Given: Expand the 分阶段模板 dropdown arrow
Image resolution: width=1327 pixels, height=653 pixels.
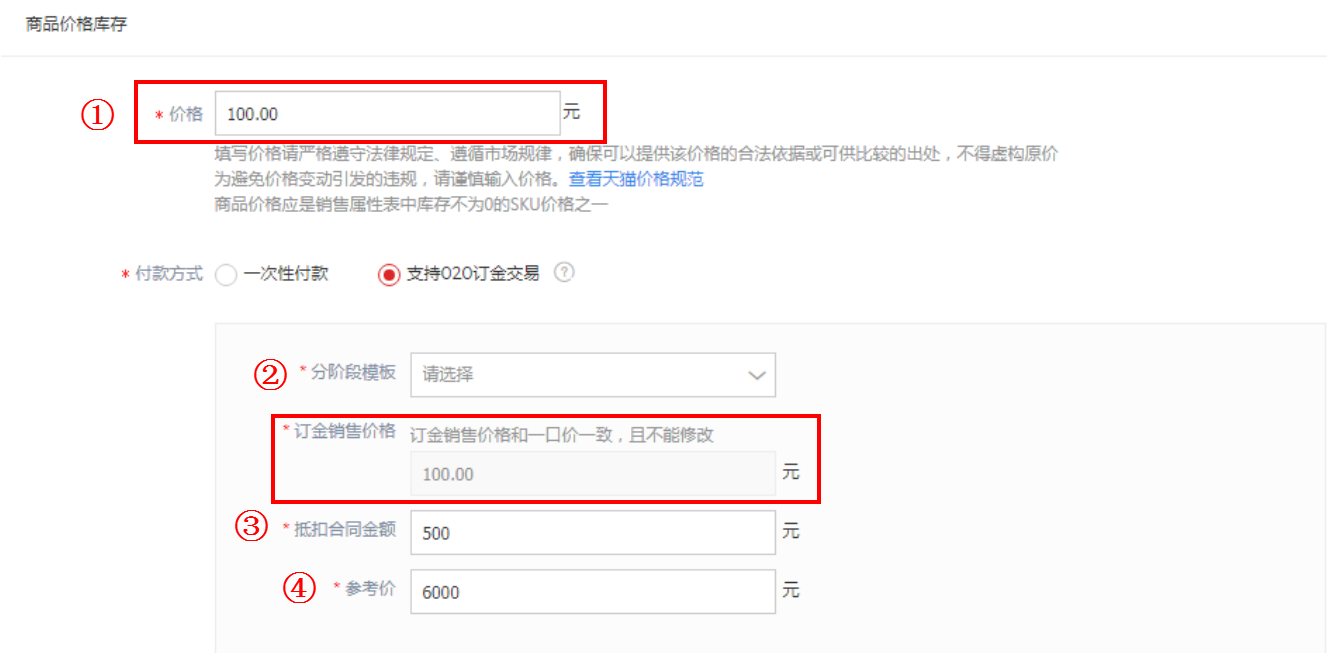Looking at the screenshot, I should [757, 375].
